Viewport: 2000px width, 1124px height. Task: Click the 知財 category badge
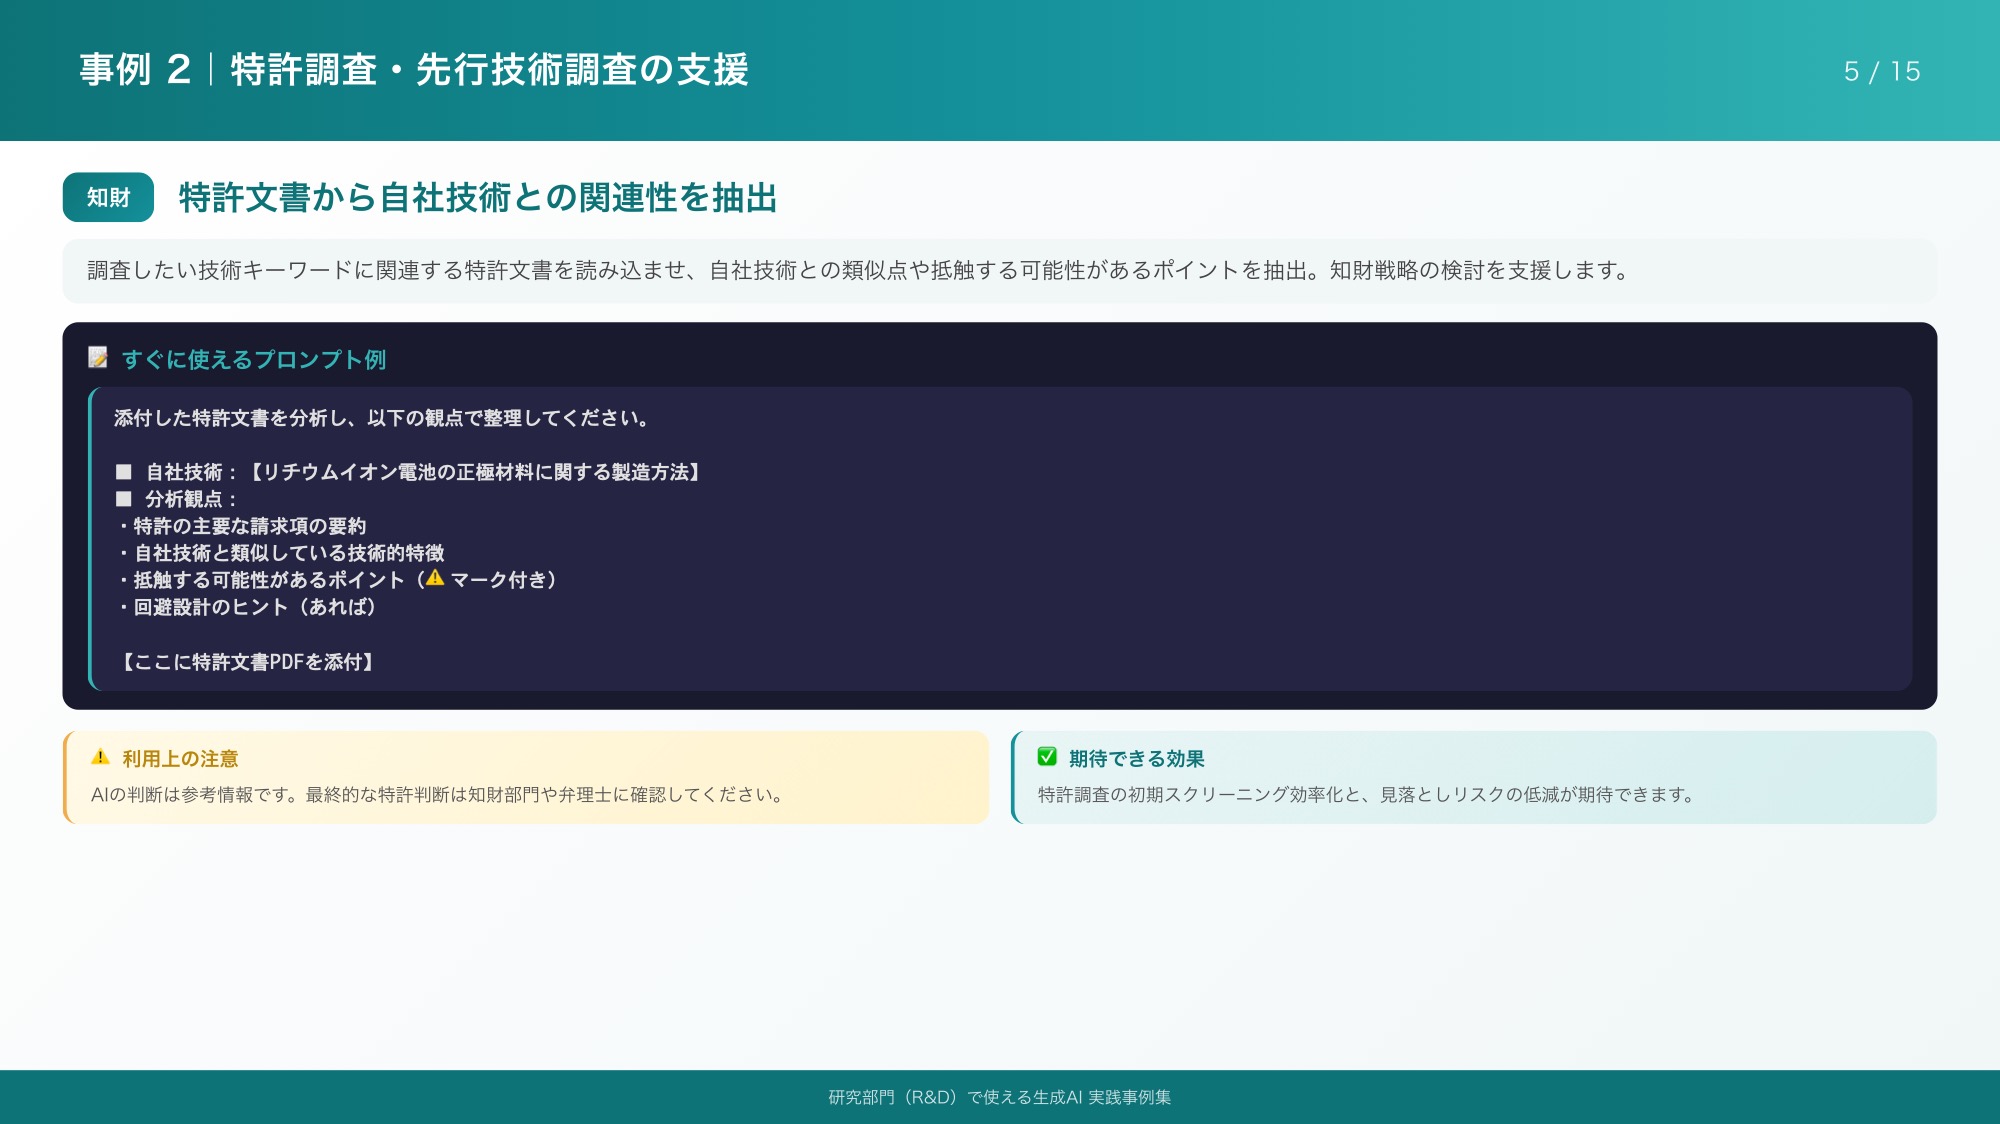pyautogui.click(x=108, y=197)
